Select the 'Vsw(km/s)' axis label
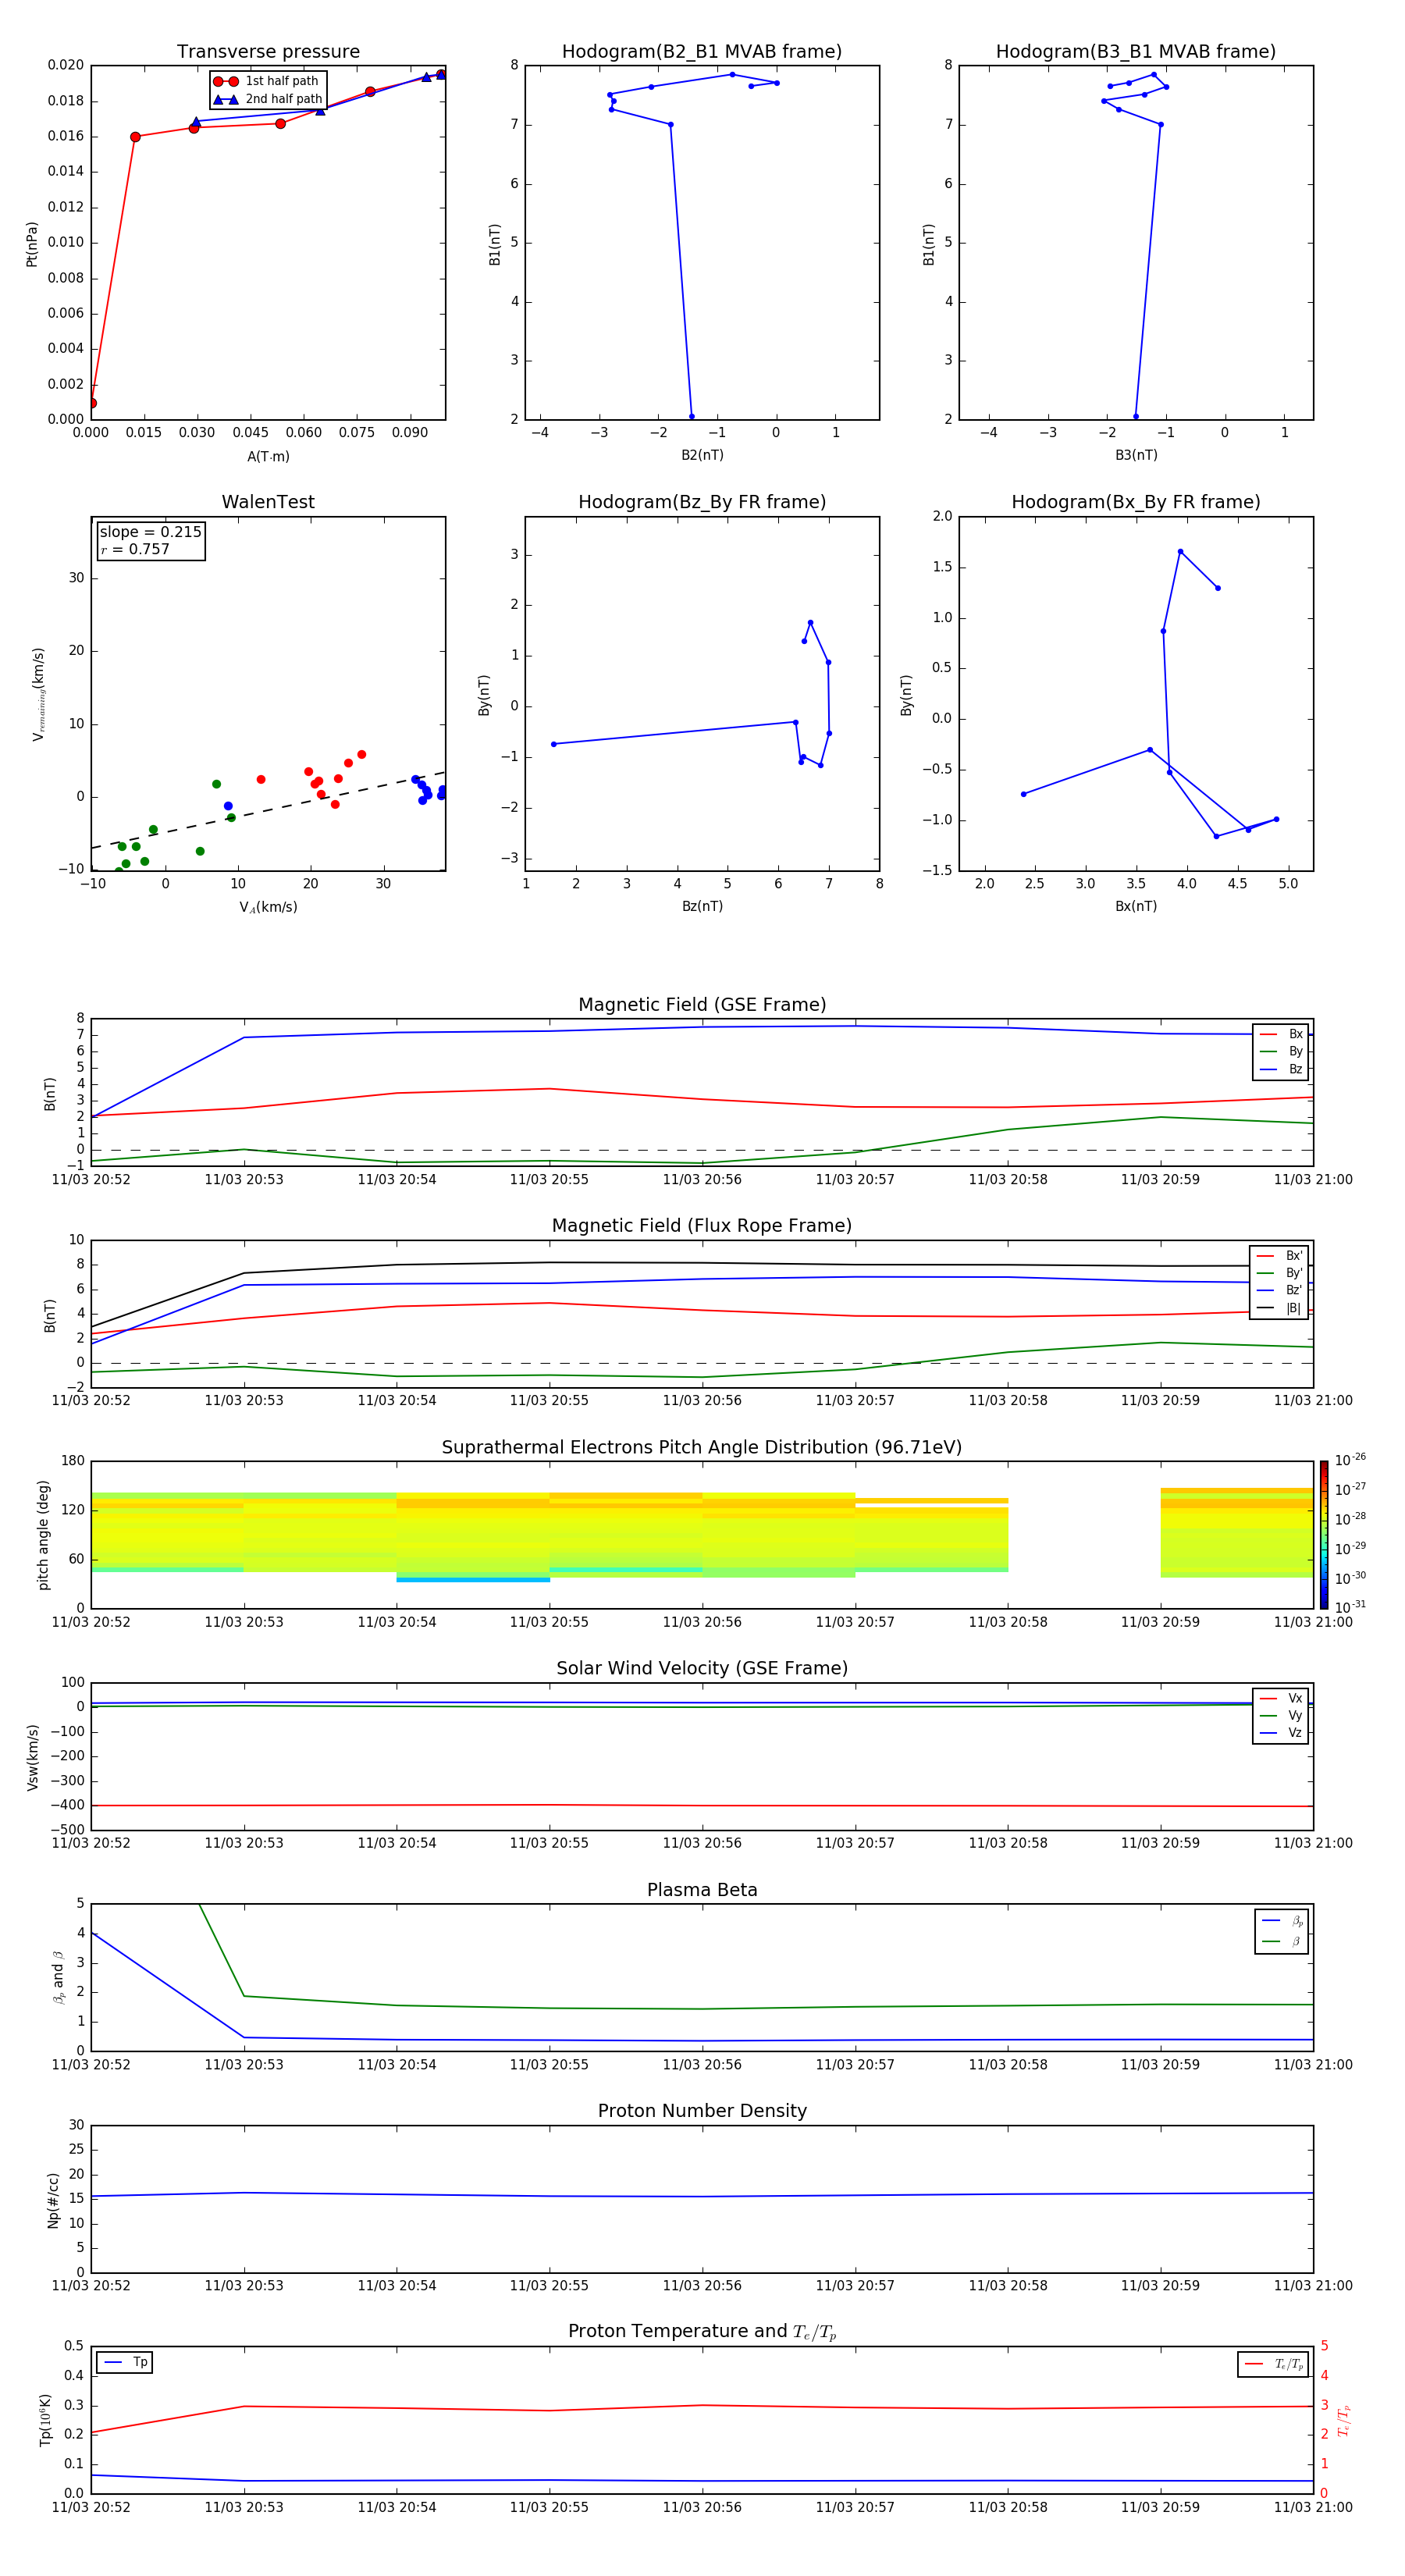 coord(32,1757)
